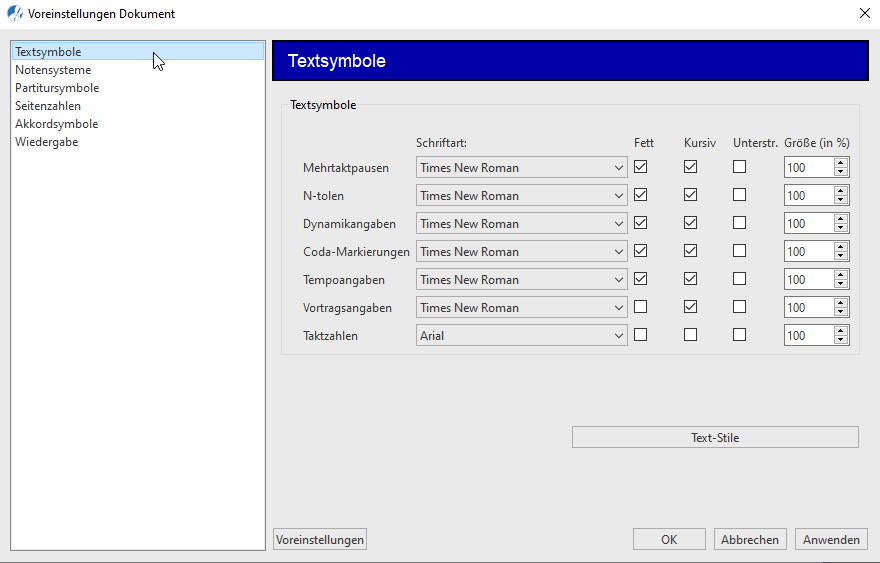This screenshot has width=880, height=563.
Task: Open Schriftart dropdown for Taktzahlen
Action: pos(619,336)
